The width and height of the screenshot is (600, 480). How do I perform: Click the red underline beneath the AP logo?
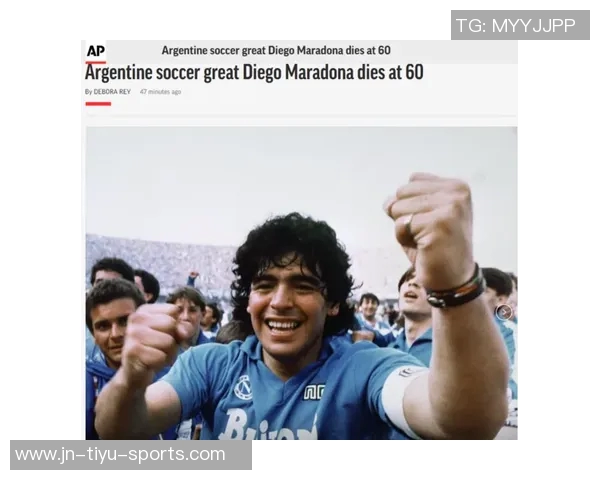point(96,62)
